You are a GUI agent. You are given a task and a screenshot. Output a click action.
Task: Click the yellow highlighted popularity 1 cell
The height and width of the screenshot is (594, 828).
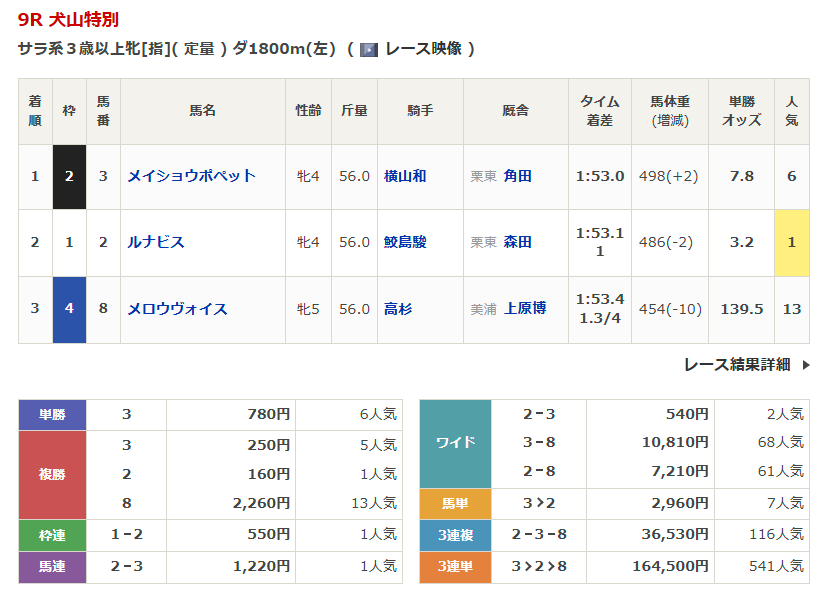(792, 242)
